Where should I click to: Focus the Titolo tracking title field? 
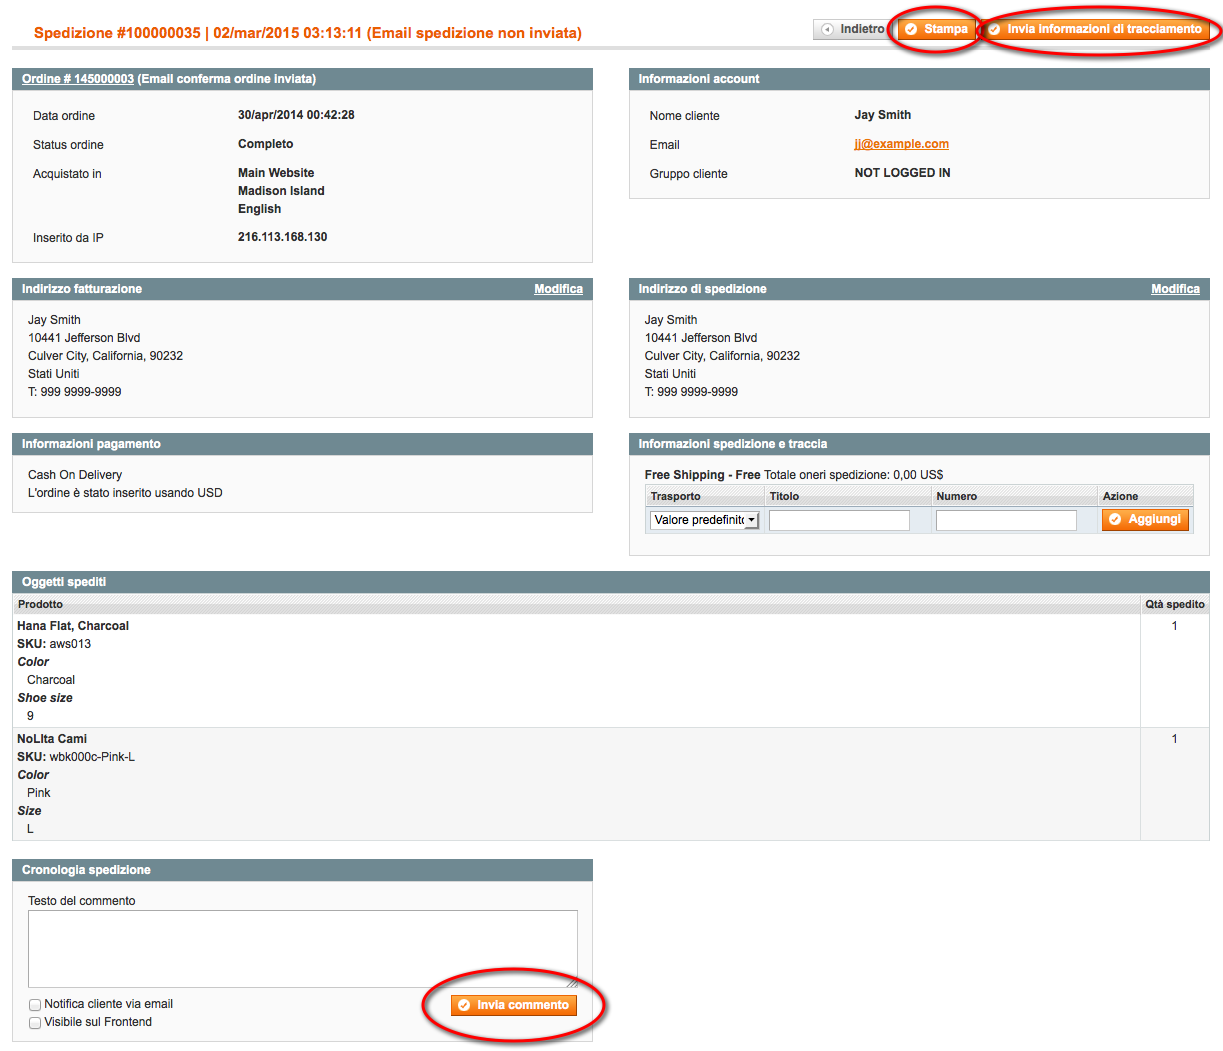pos(839,520)
